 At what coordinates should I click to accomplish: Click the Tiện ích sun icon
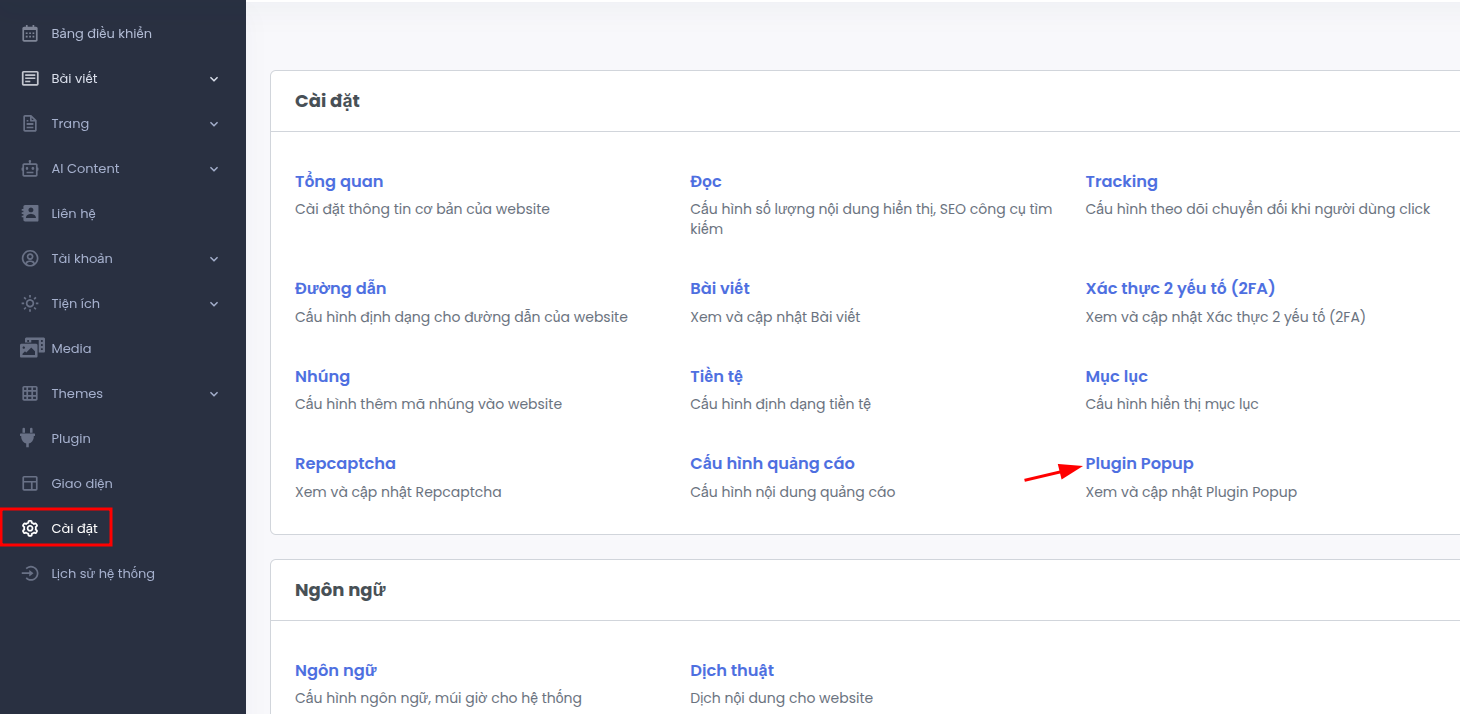pyautogui.click(x=30, y=303)
